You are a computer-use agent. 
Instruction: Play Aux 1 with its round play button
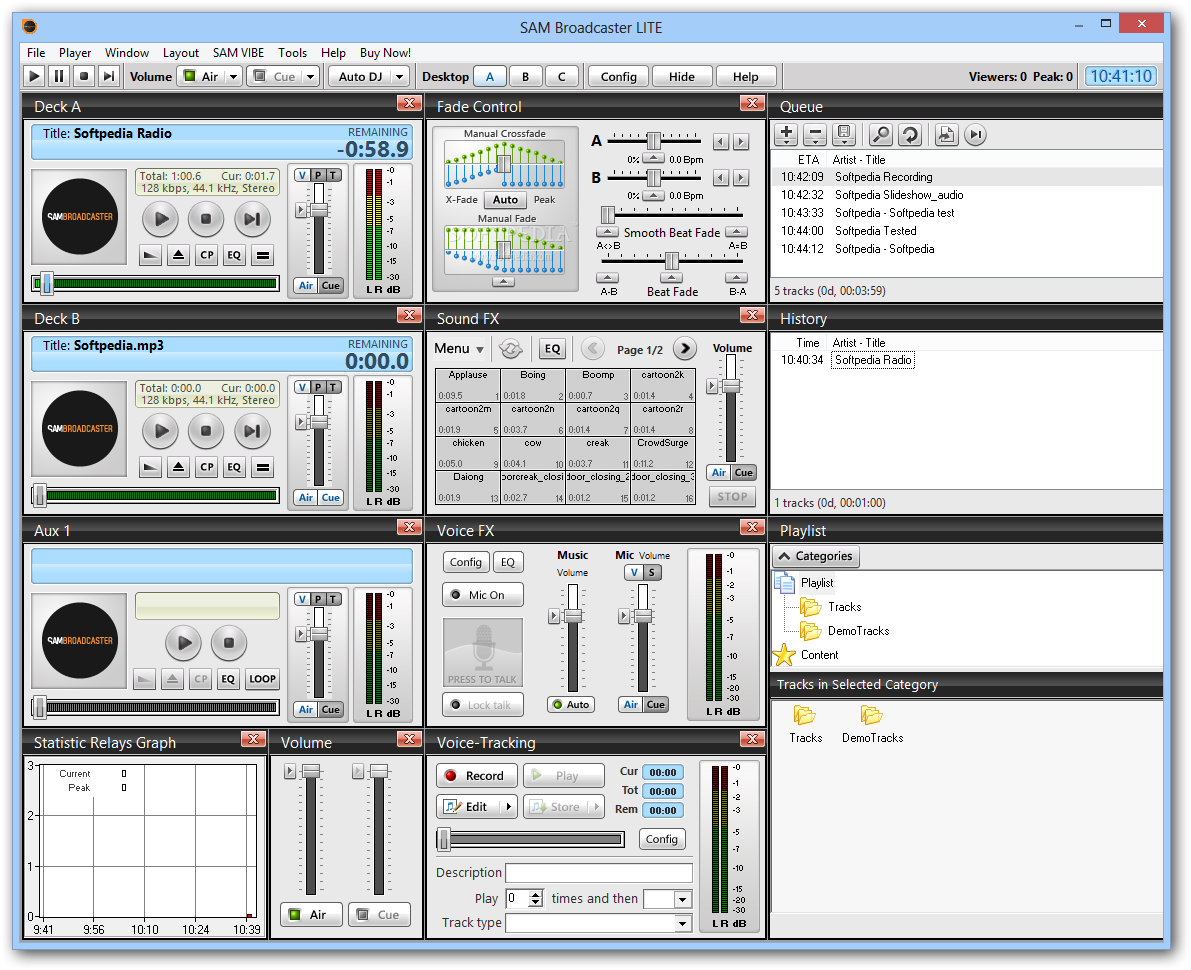184,643
